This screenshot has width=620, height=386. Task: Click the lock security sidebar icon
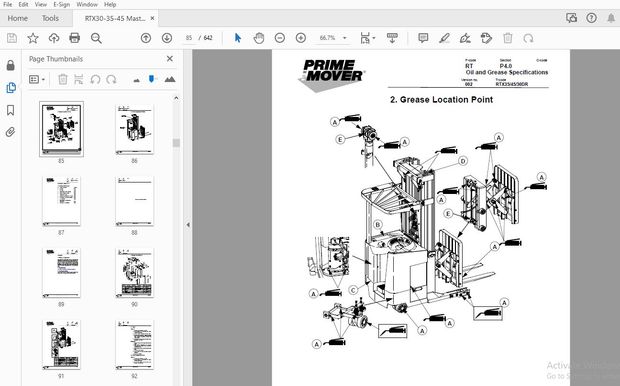click(11, 65)
